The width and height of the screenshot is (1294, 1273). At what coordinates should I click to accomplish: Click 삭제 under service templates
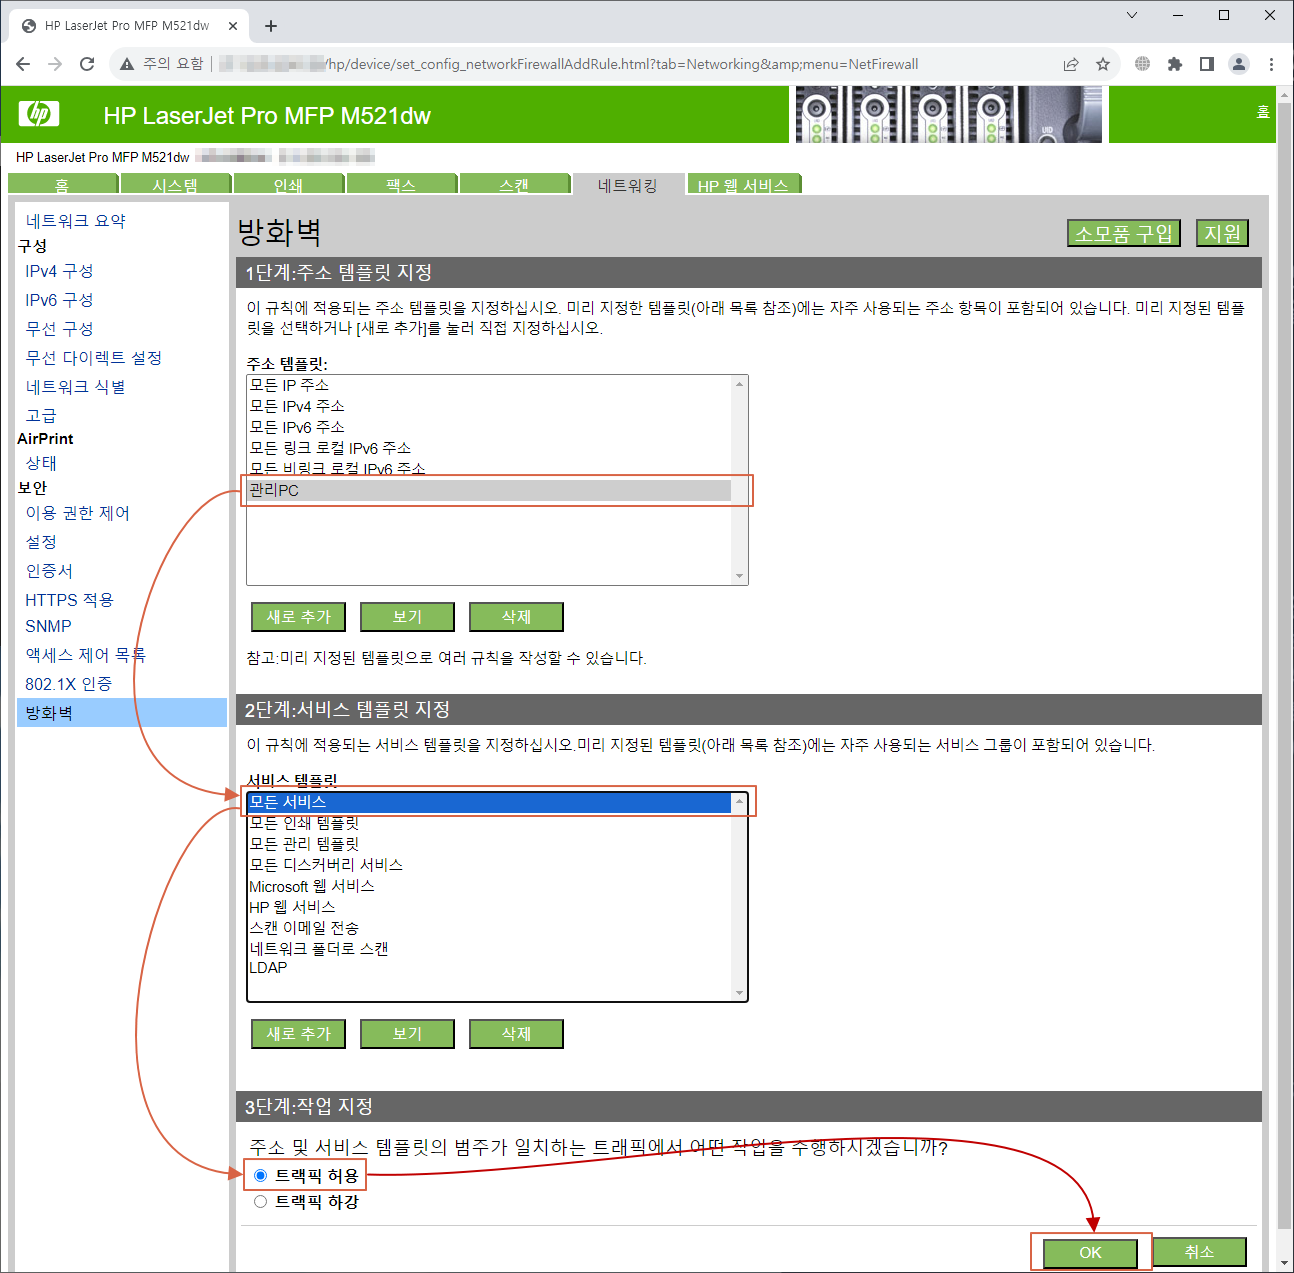(x=516, y=1034)
